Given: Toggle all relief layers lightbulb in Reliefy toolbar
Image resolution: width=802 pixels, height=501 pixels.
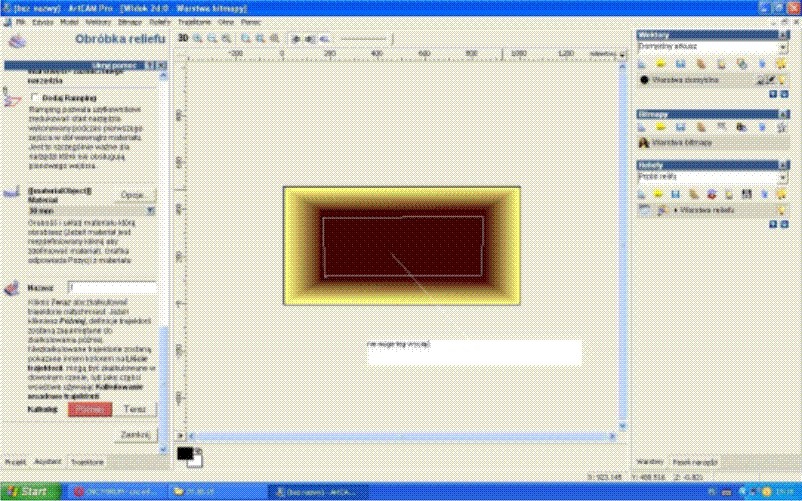Looking at the screenshot, I should tap(781, 194).
